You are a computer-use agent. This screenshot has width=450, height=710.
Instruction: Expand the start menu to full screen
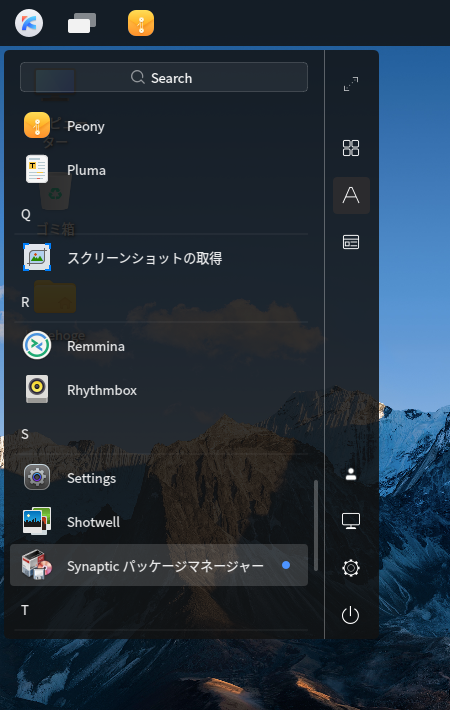click(x=351, y=84)
